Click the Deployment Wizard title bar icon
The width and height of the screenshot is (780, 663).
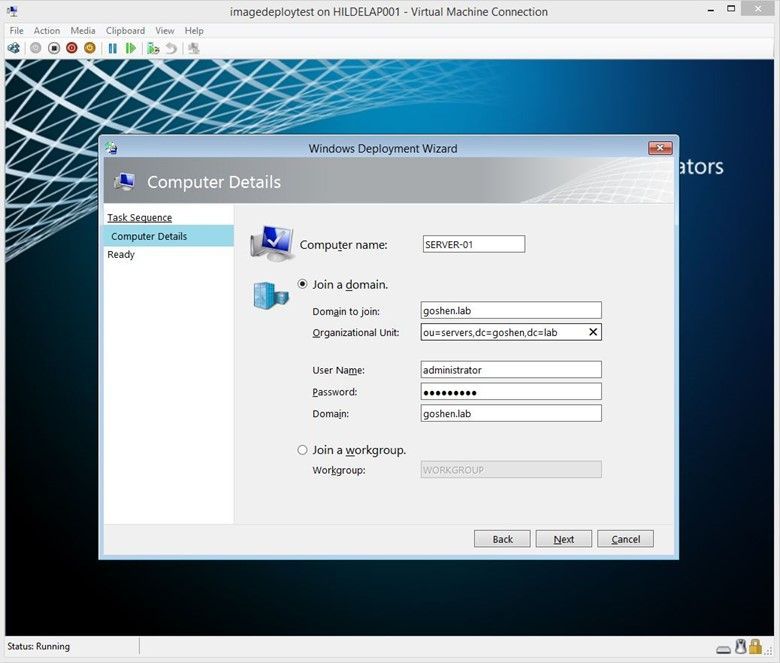pyautogui.click(x=111, y=148)
